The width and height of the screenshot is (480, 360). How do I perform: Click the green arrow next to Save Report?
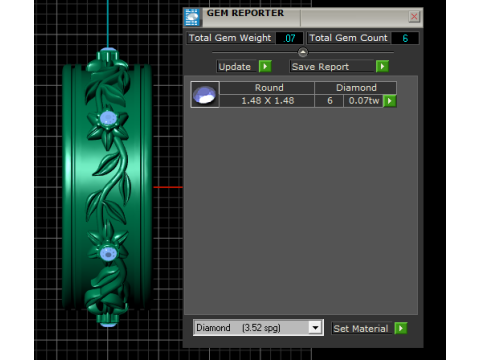(382, 66)
